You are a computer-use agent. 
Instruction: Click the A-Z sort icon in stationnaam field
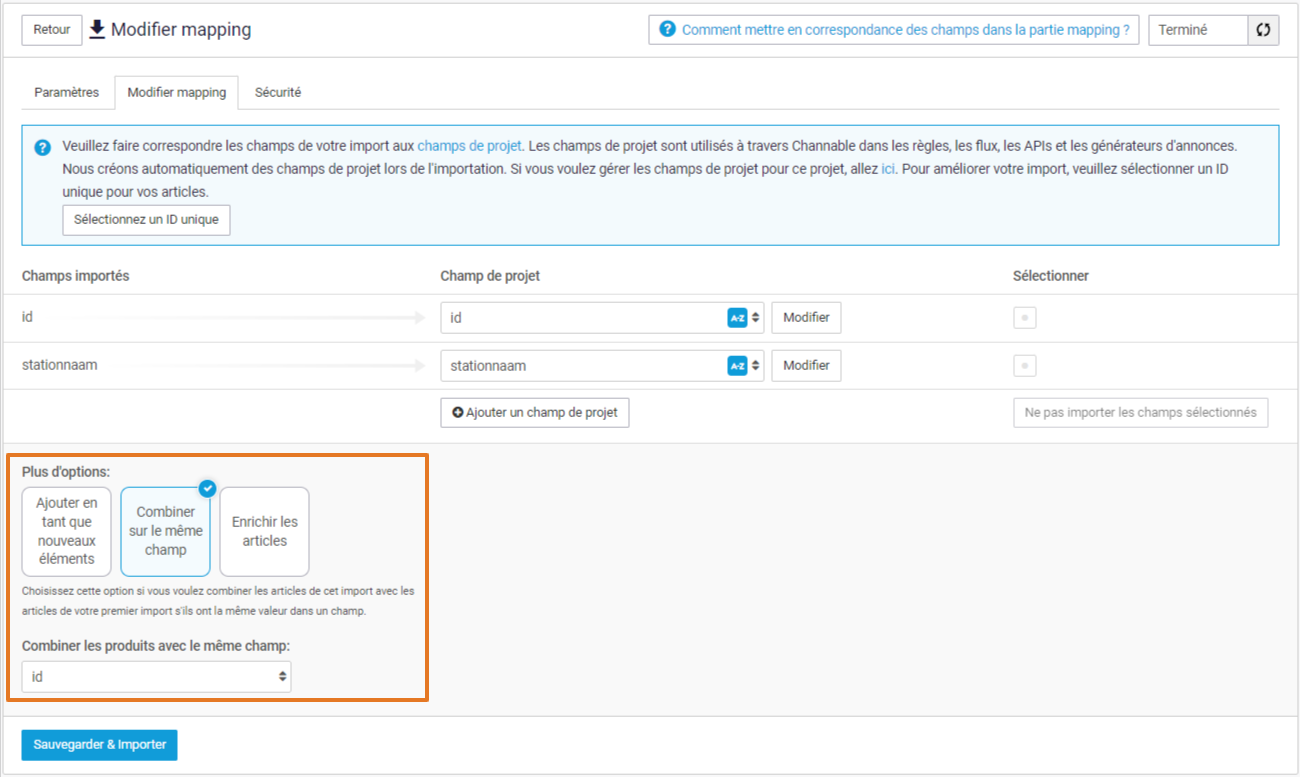tap(737, 366)
